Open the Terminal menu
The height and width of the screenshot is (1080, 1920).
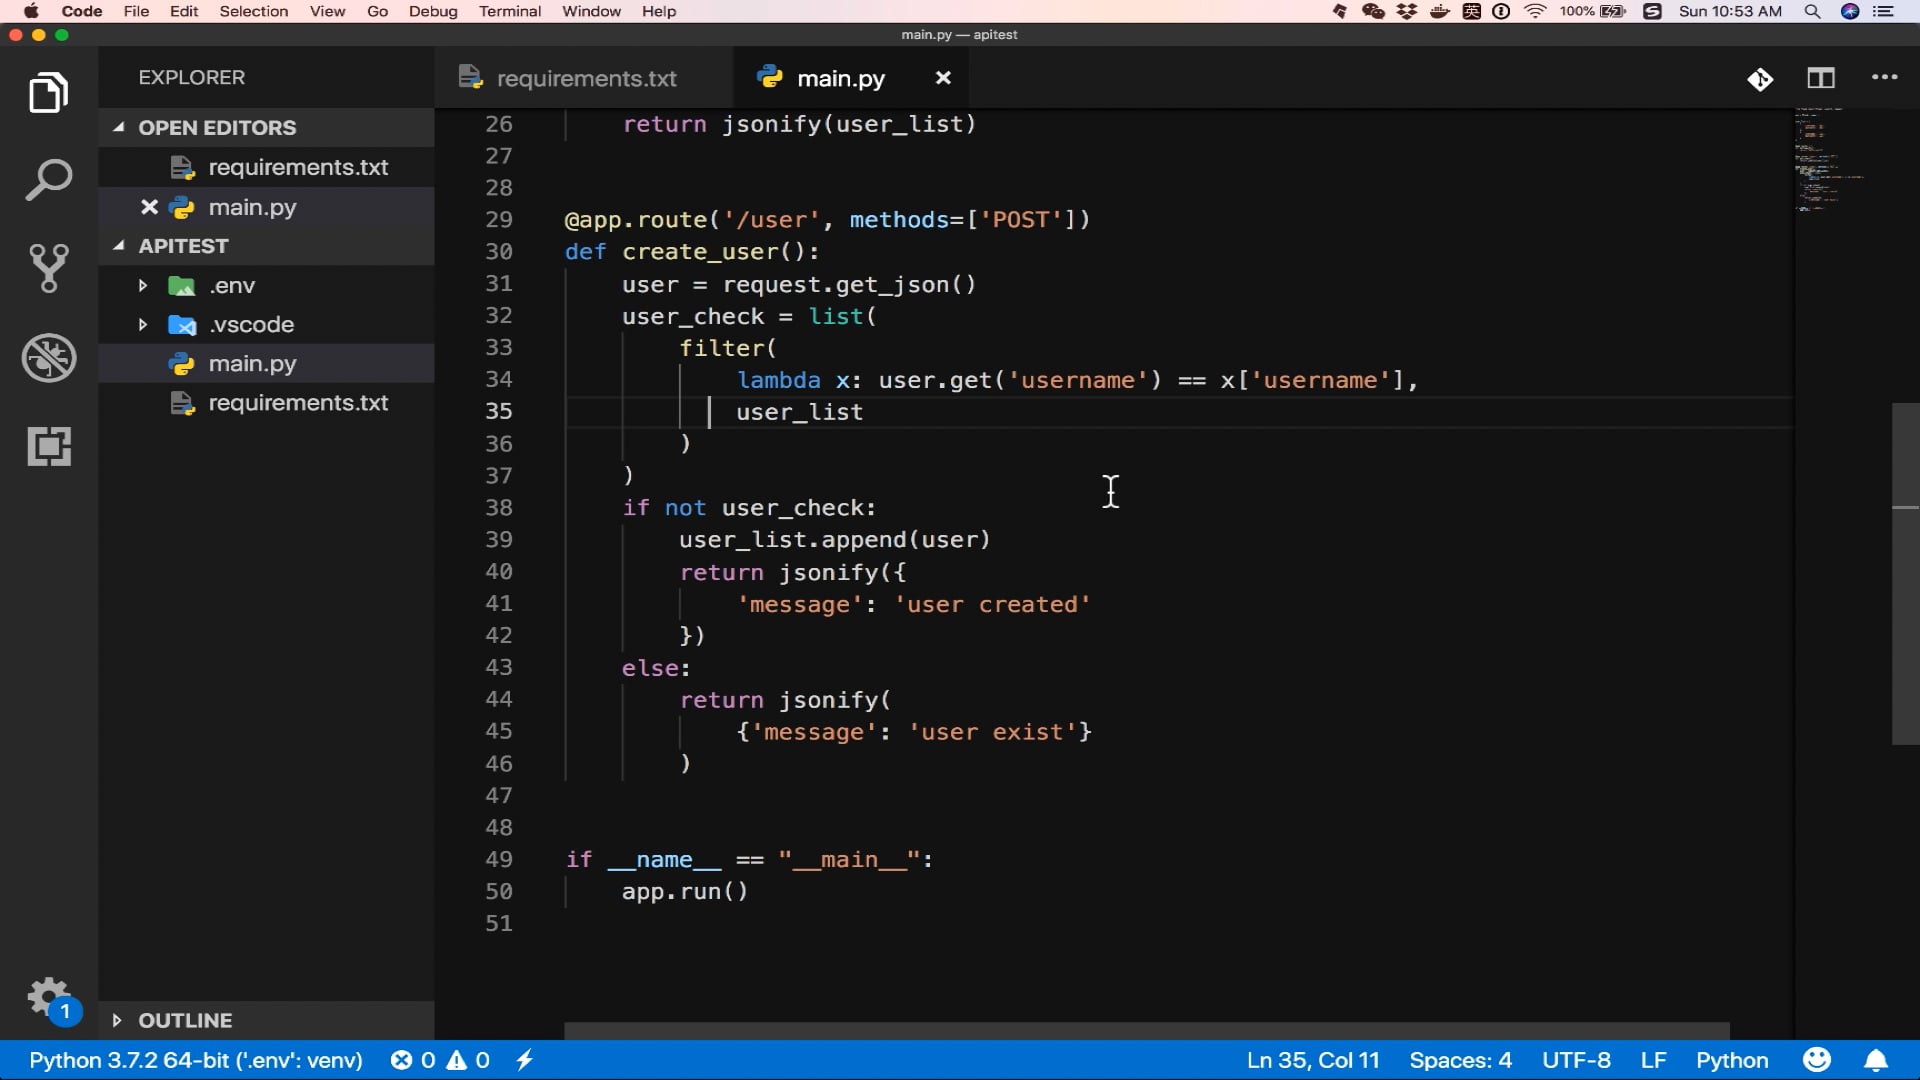(x=509, y=11)
